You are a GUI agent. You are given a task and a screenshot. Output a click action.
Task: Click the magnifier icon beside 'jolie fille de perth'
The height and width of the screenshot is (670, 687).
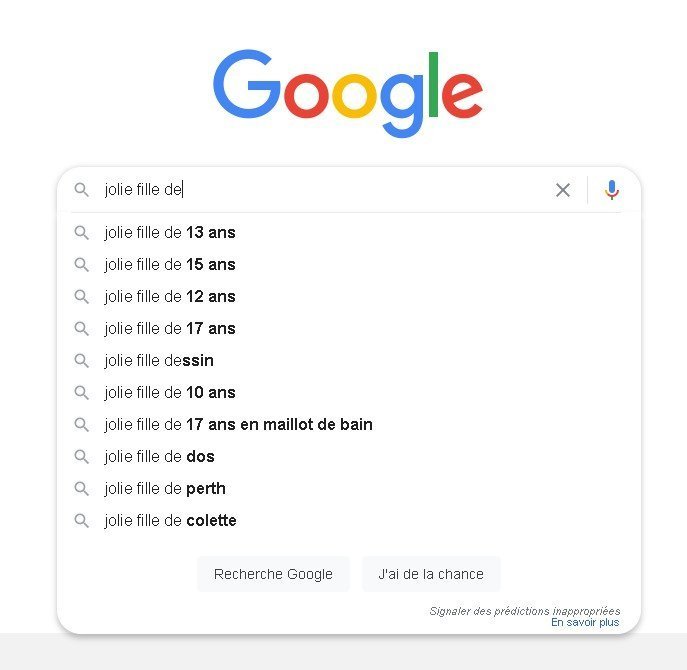pyautogui.click(x=82, y=488)
